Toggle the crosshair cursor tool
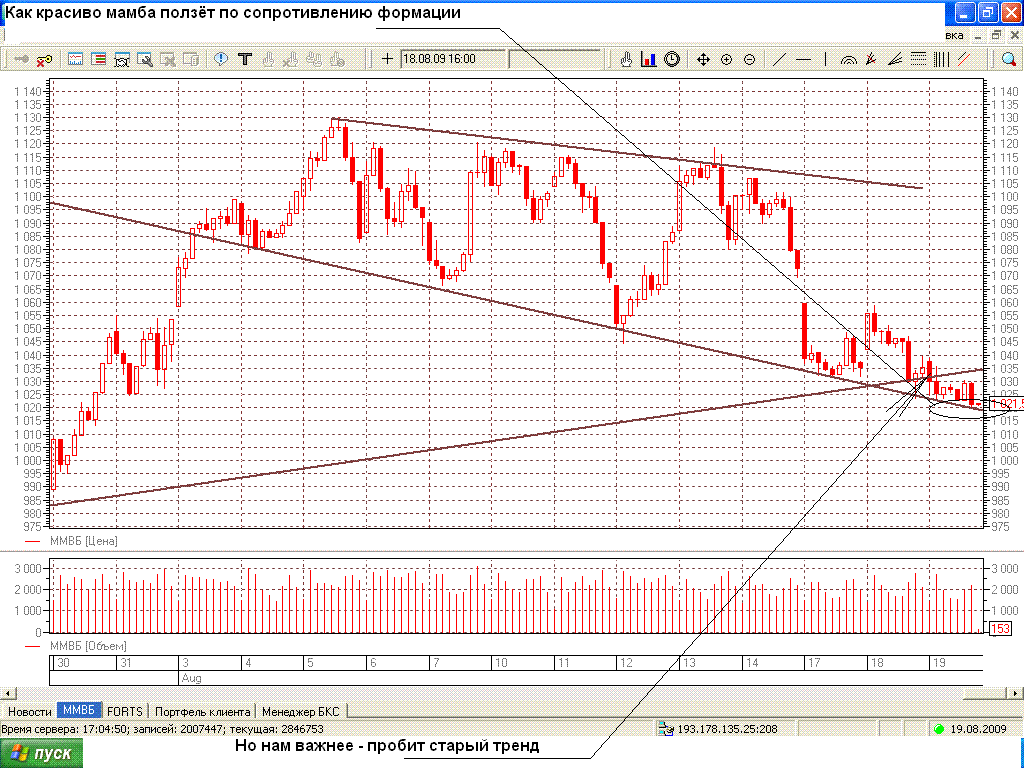Image resolution: width=1024 pixels, height=768 pixels. coord(387,59)
